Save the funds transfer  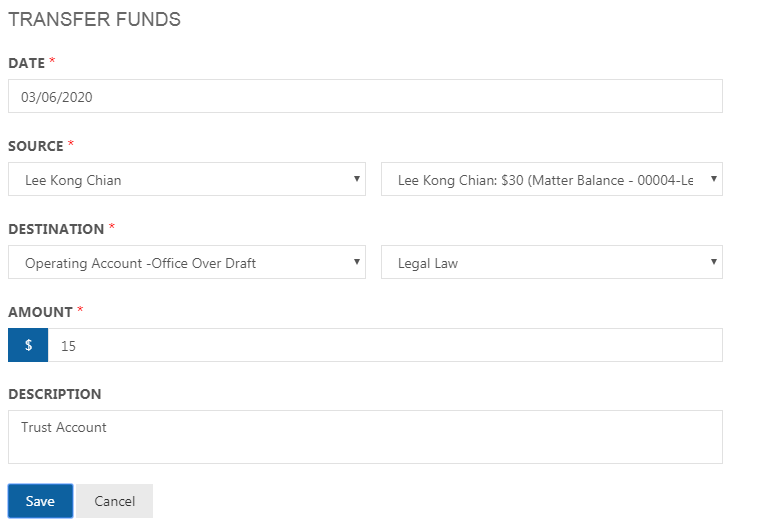(40, 501)
